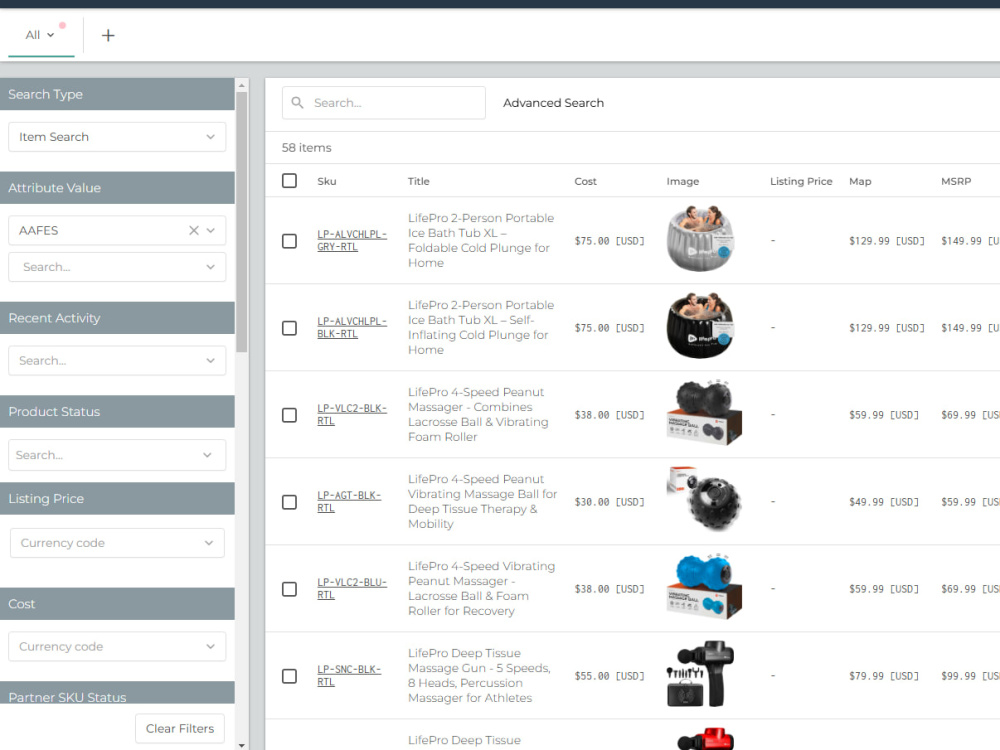Expand the AAFES attribute dropdown arrow
The height and width of the screenshot is (750, 1000).
pyautogui.click(x=211, y=230)
